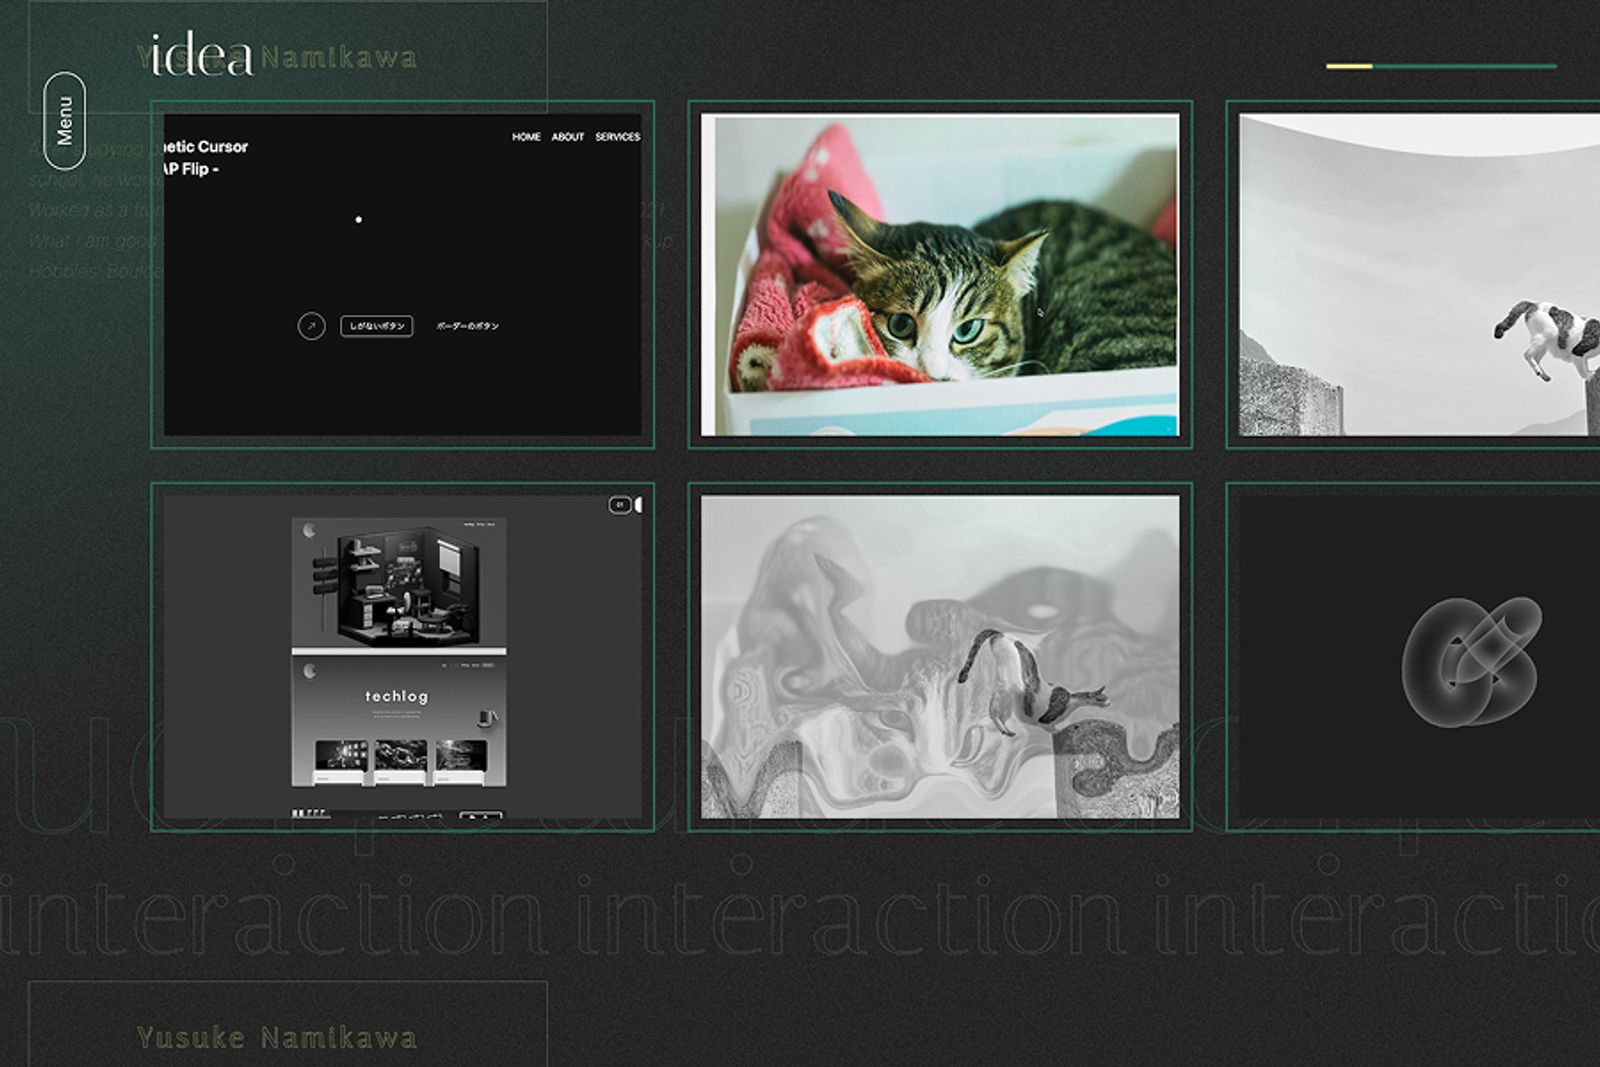Click the outlined しがないボタン button
This screenshot has width=1600, height=1067.
[377, 326]
